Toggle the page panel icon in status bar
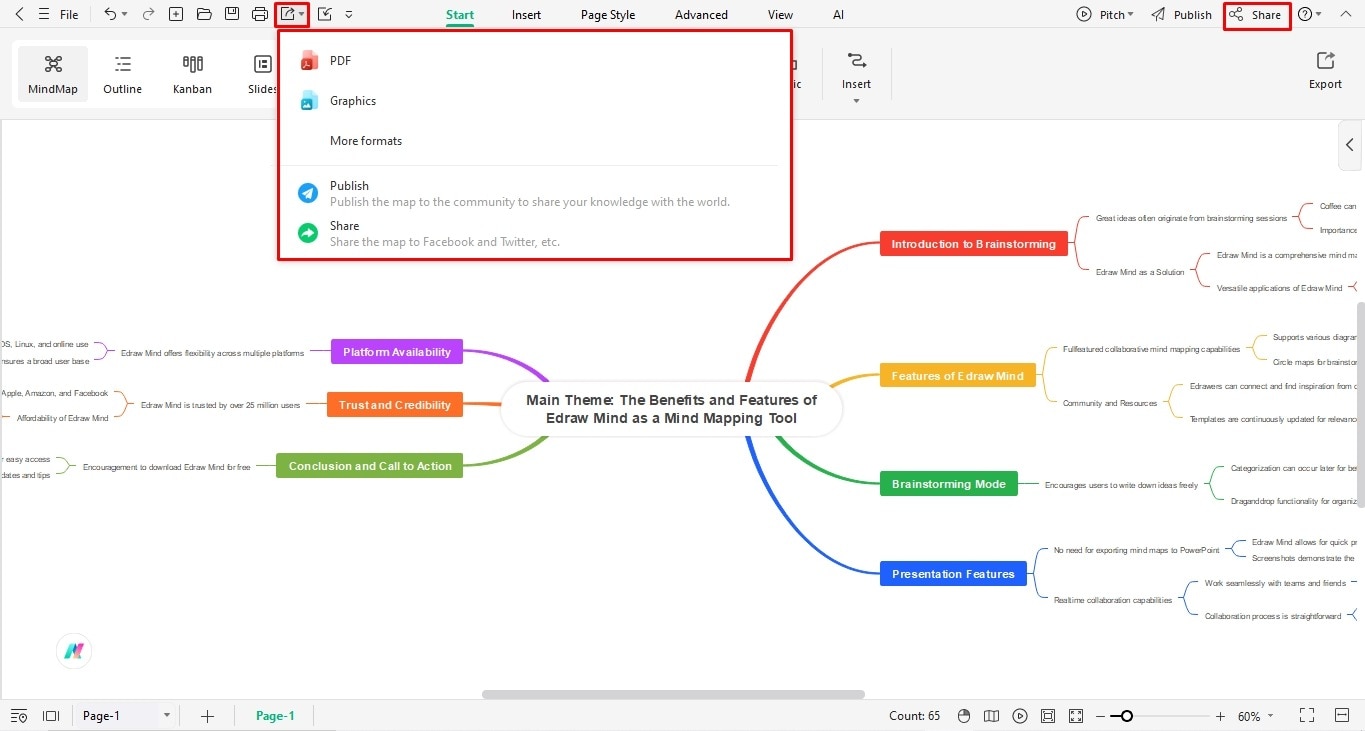This screenshot has height=731, width=1365. [51, 716]
